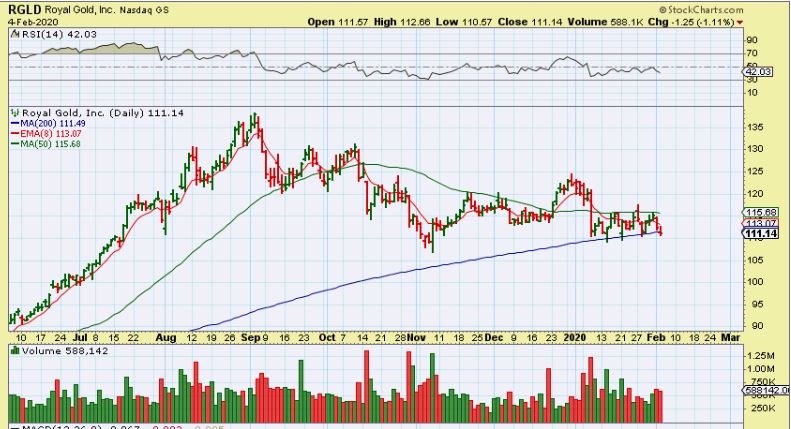This screenshot has height=429, width=791.
Task: Click the 135 price axis label
Action: pos(754,127)
